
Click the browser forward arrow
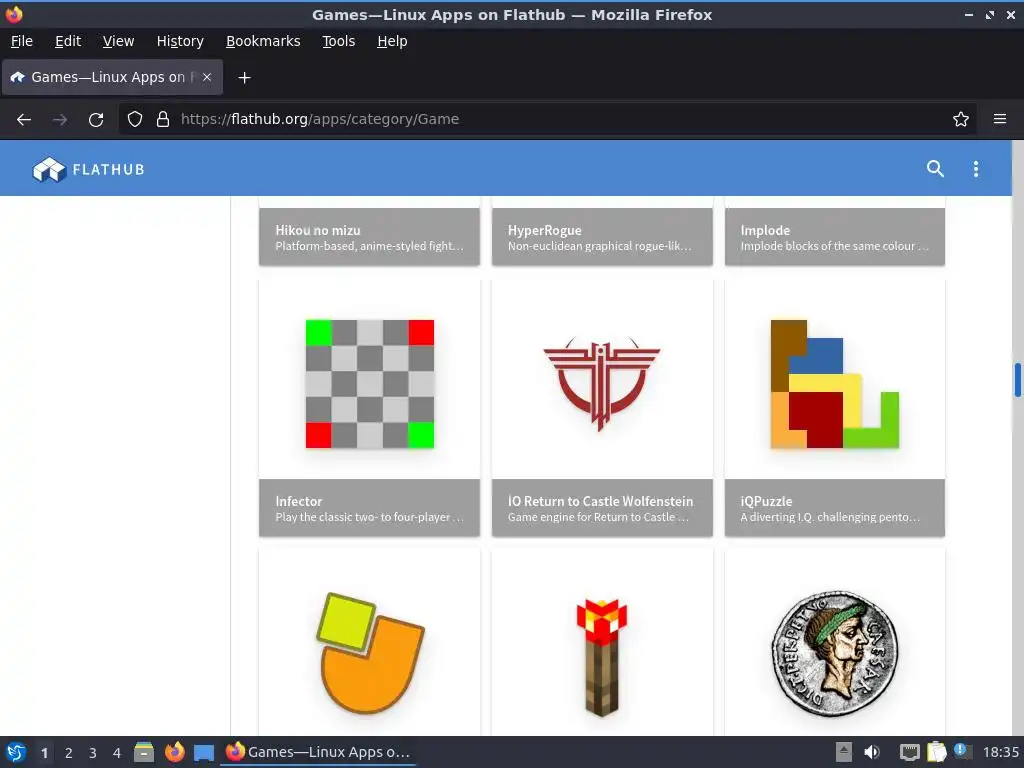point(60,119)
